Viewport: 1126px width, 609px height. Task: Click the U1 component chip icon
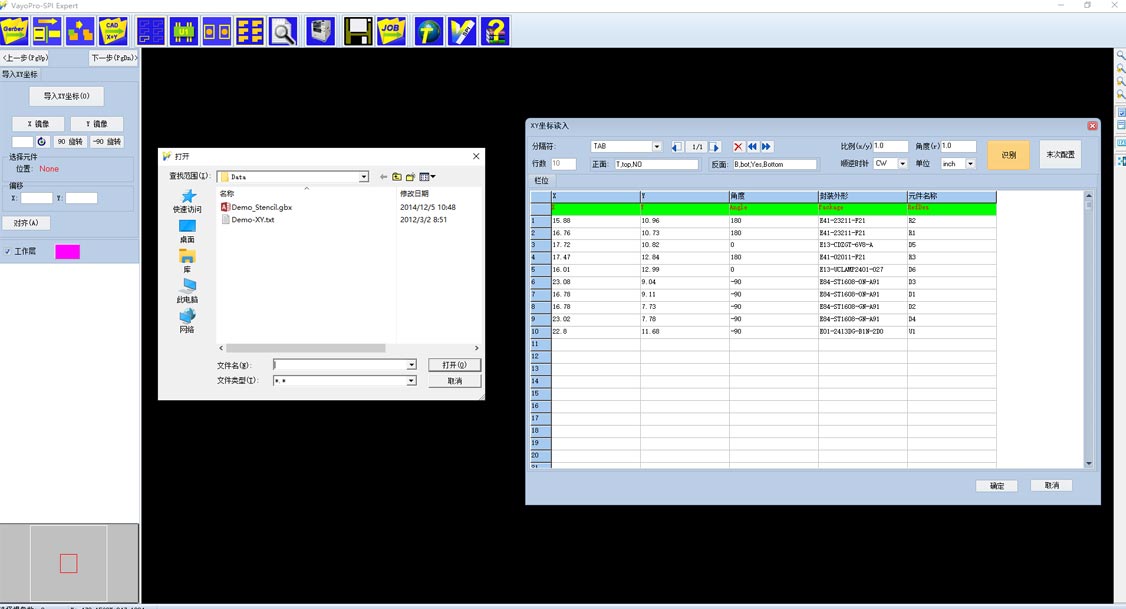pyautogui.click(x=184, y=31)
